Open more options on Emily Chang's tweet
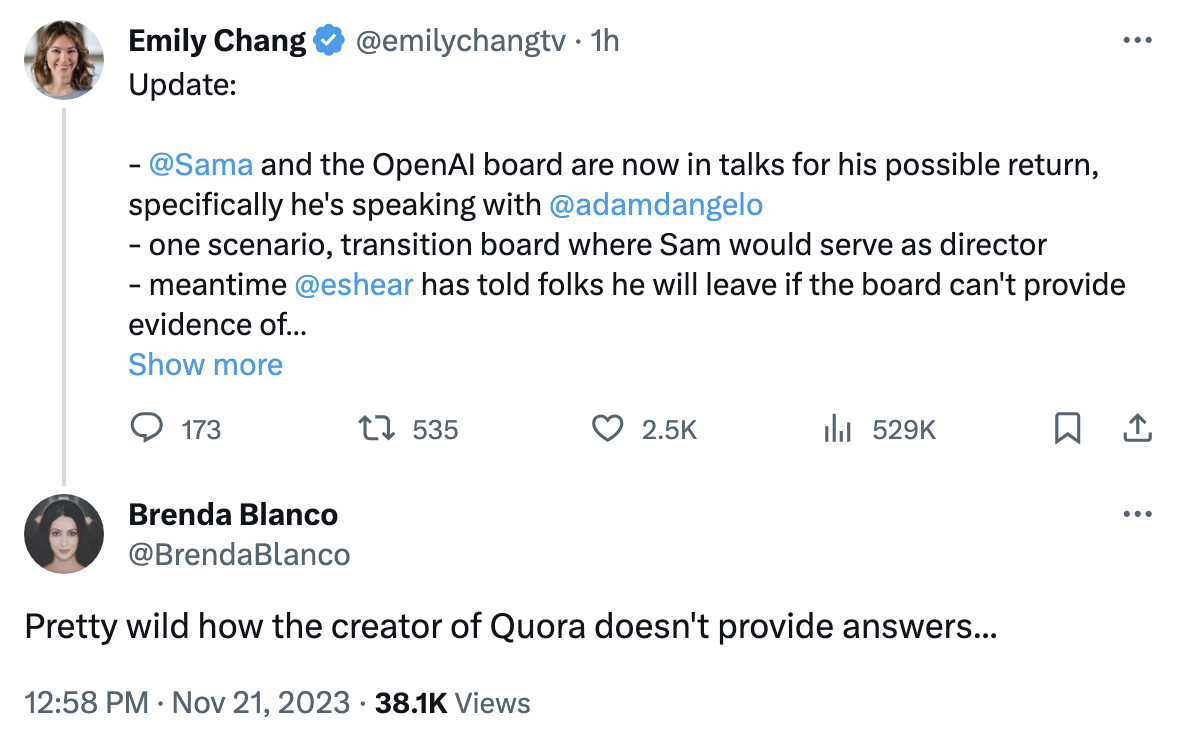Screen dimensions: 1186x750 point(1138,40)
